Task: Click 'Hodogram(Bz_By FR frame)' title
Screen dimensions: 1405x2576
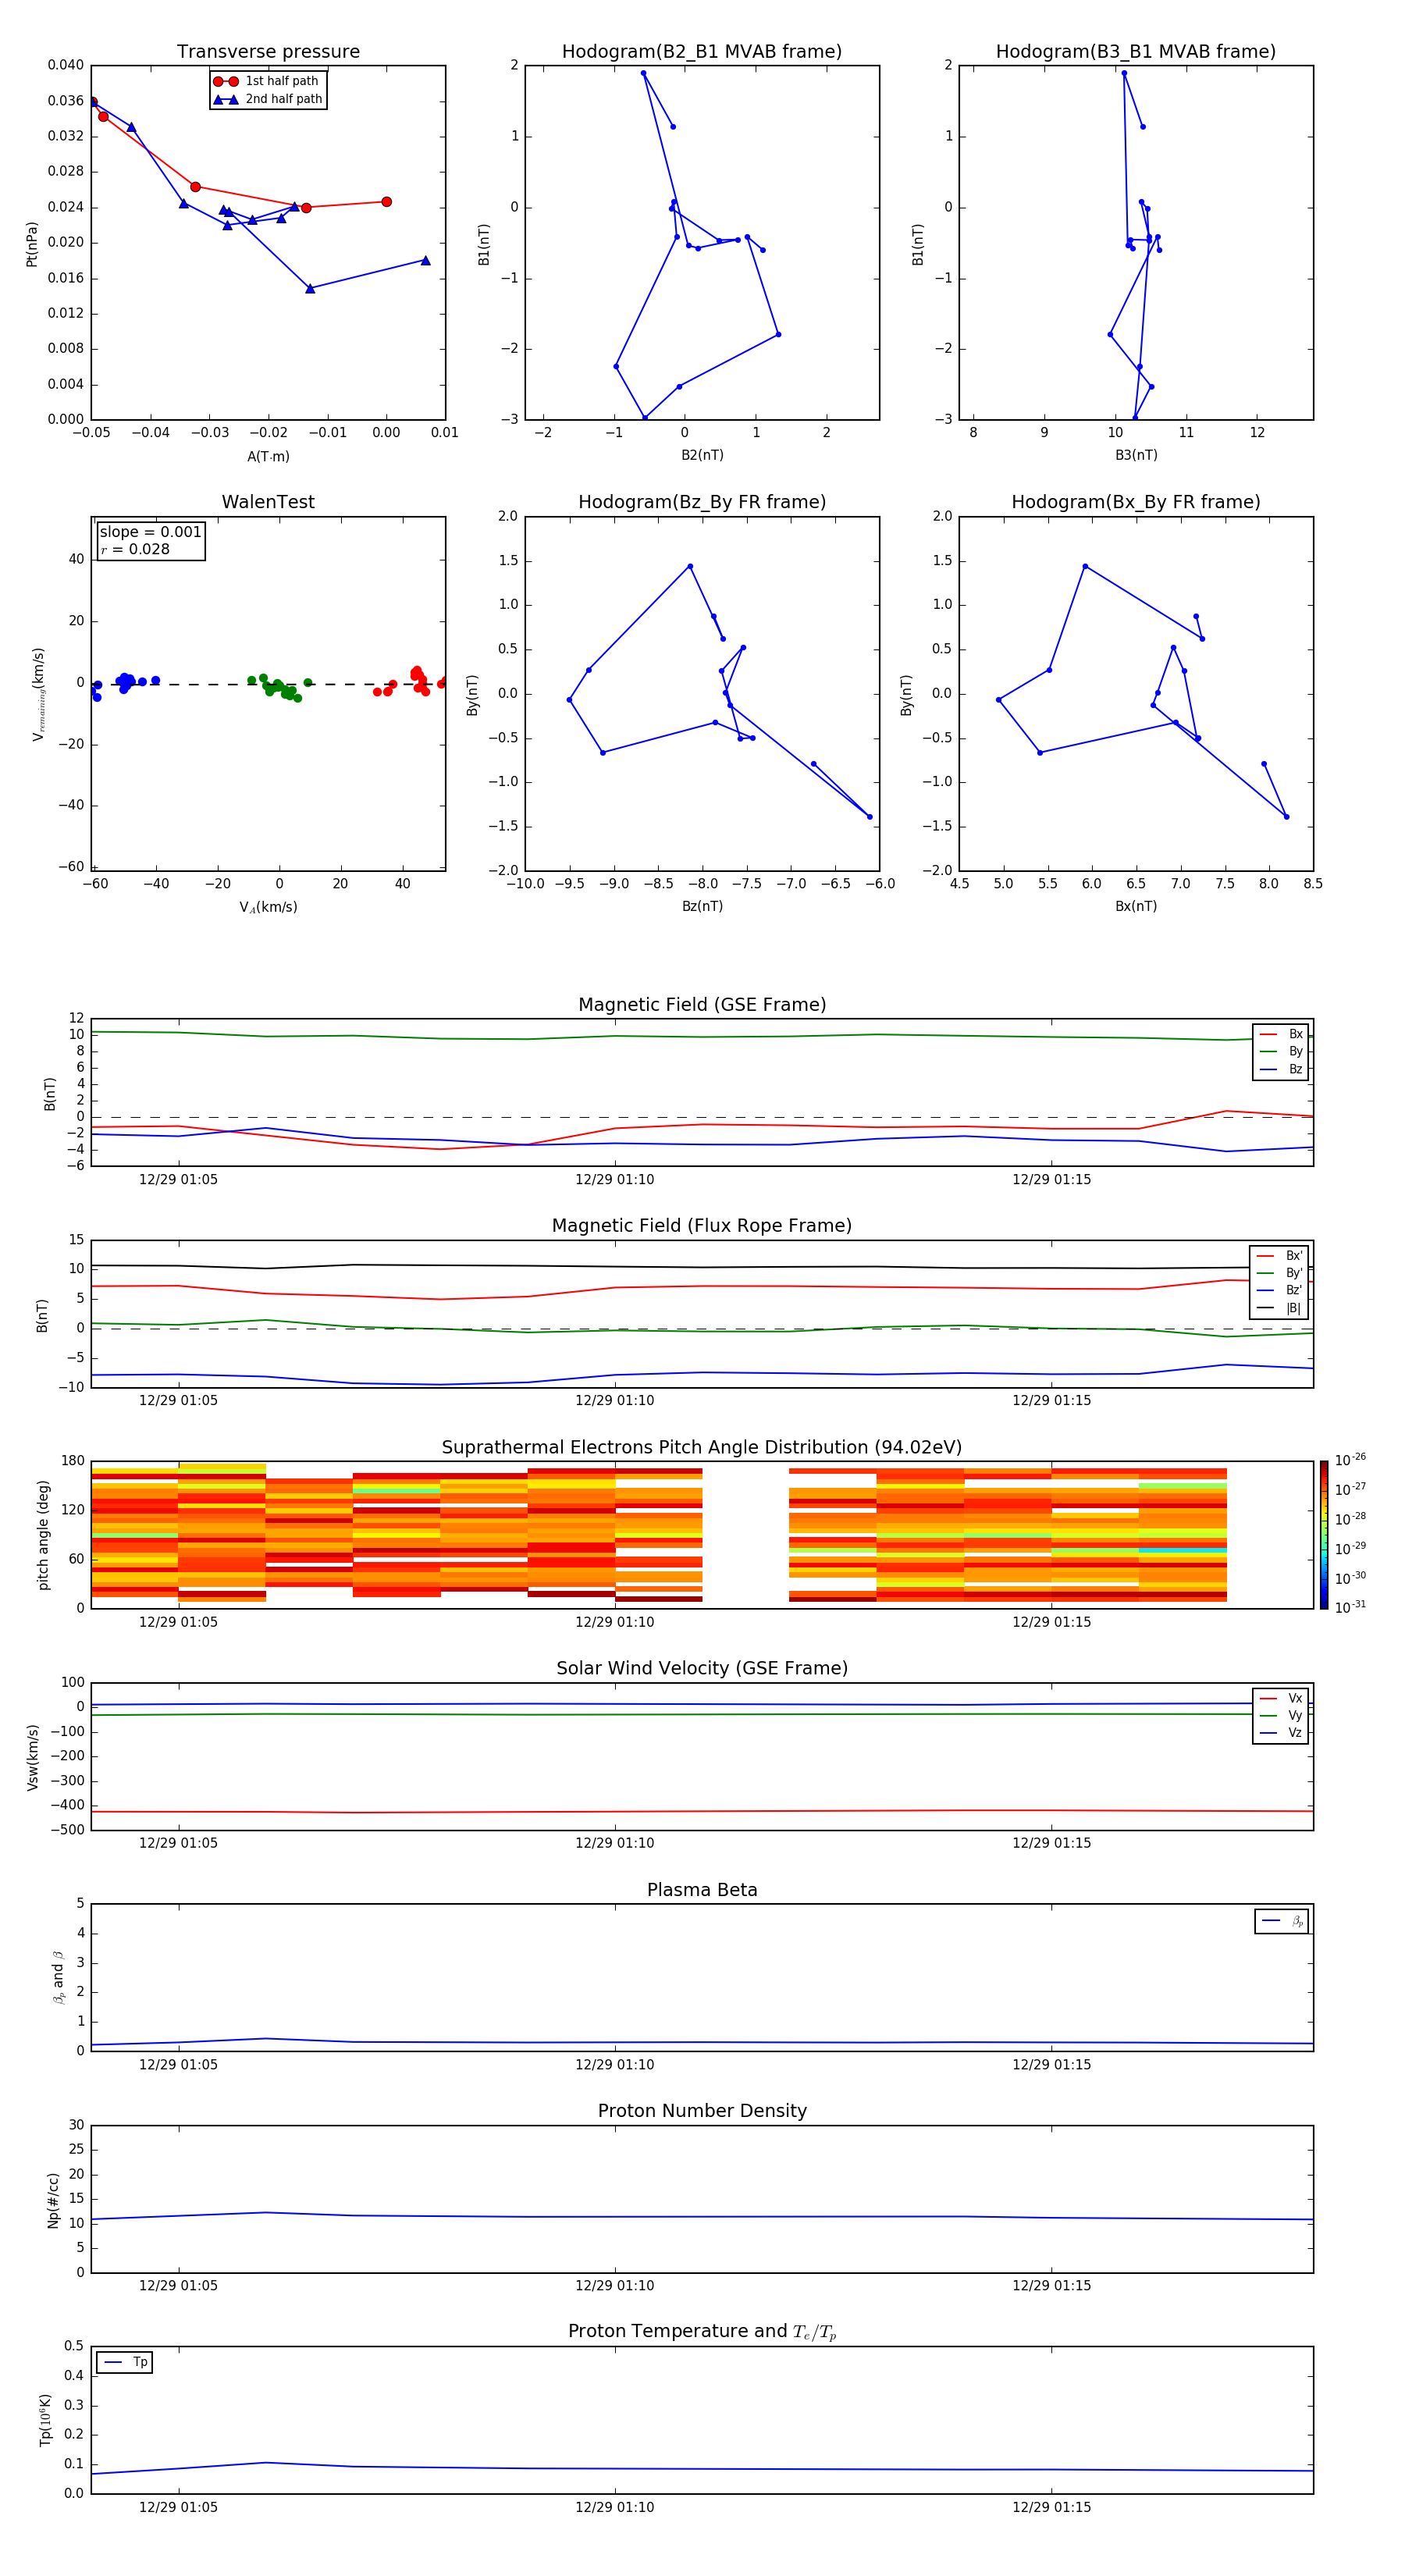Action: [702, 502]
